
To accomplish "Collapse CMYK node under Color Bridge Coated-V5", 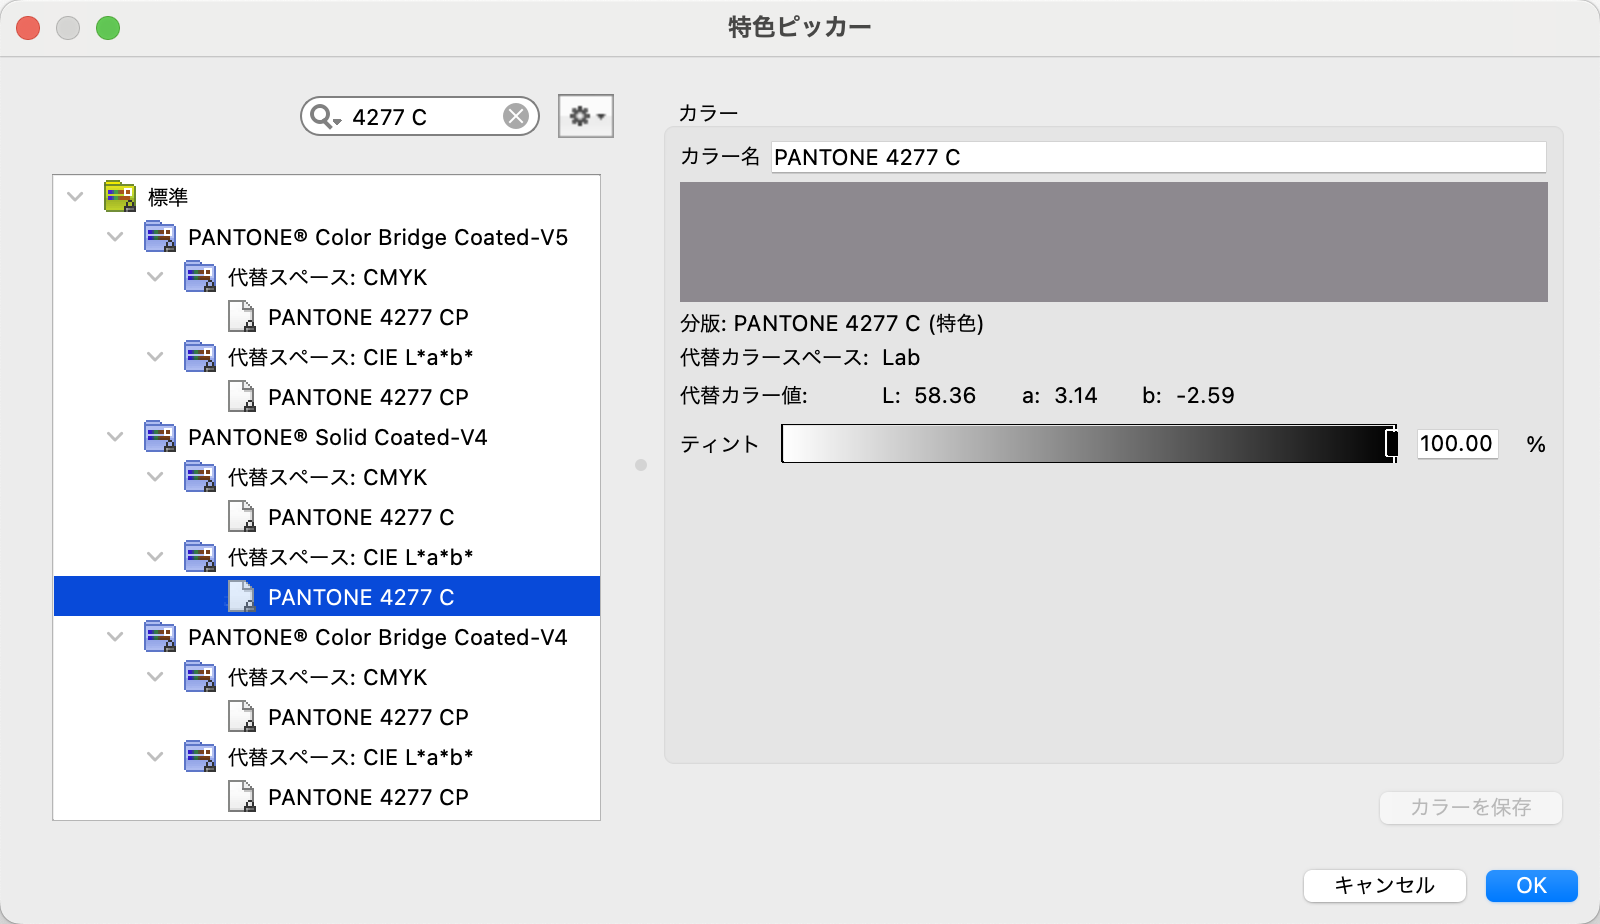I will pos(155,277).
